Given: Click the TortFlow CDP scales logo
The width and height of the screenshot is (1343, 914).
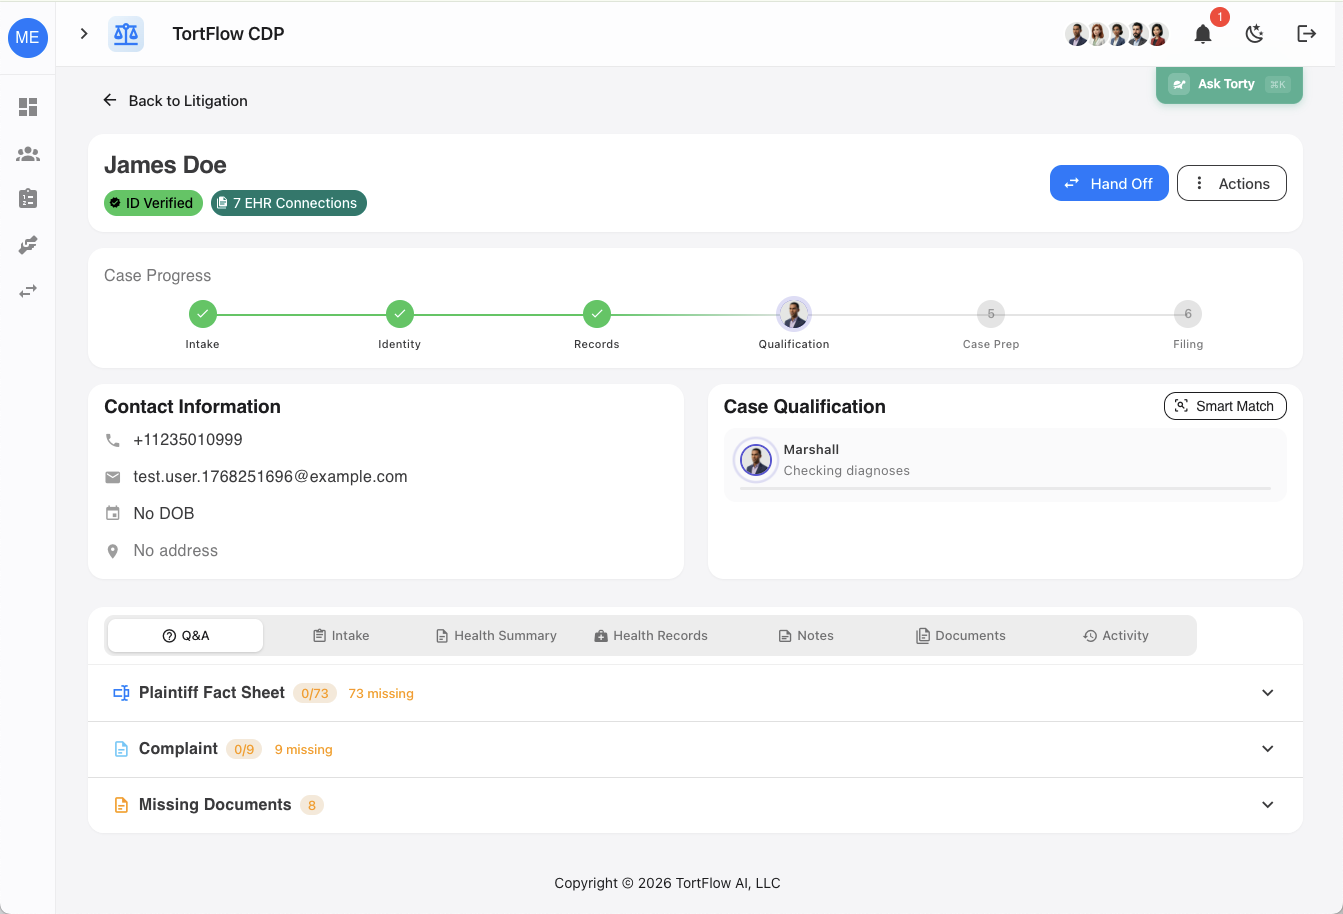Looking at the screenshot, I should (126, 33).
